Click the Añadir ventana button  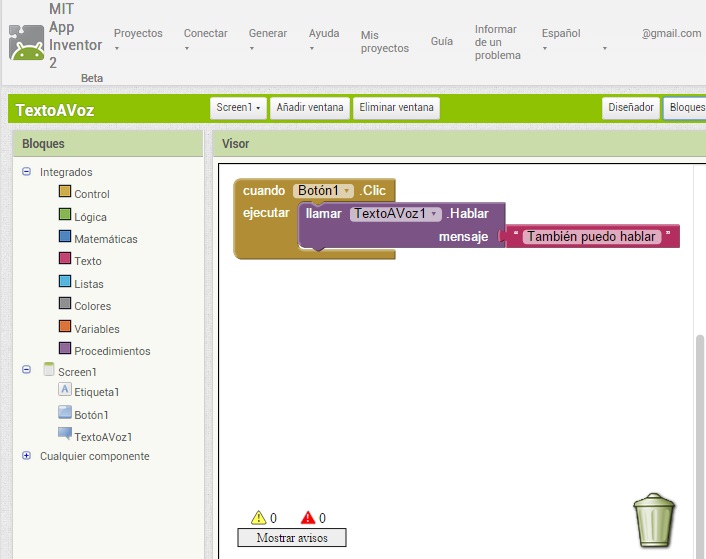[x=310, y=108]
